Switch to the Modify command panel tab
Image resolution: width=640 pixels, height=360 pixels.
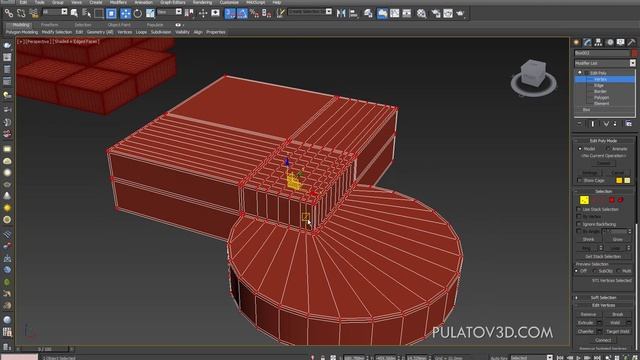pos(587,42)
